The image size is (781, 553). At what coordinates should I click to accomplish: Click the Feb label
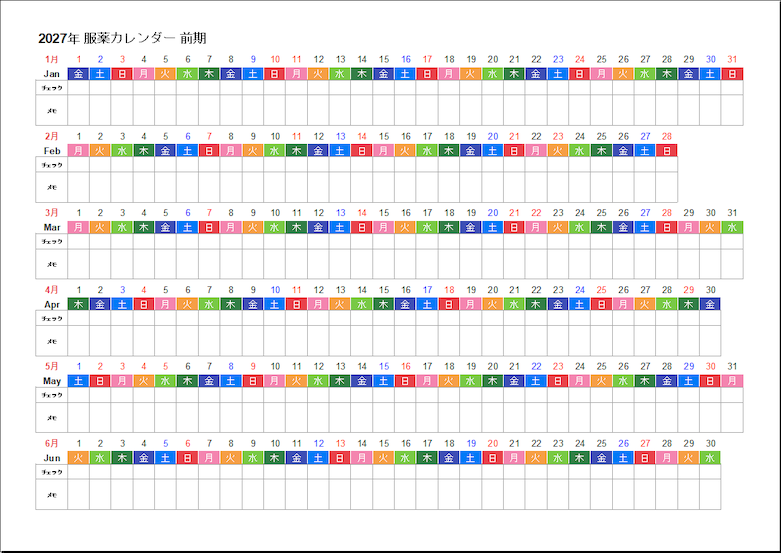pos(52,150)
